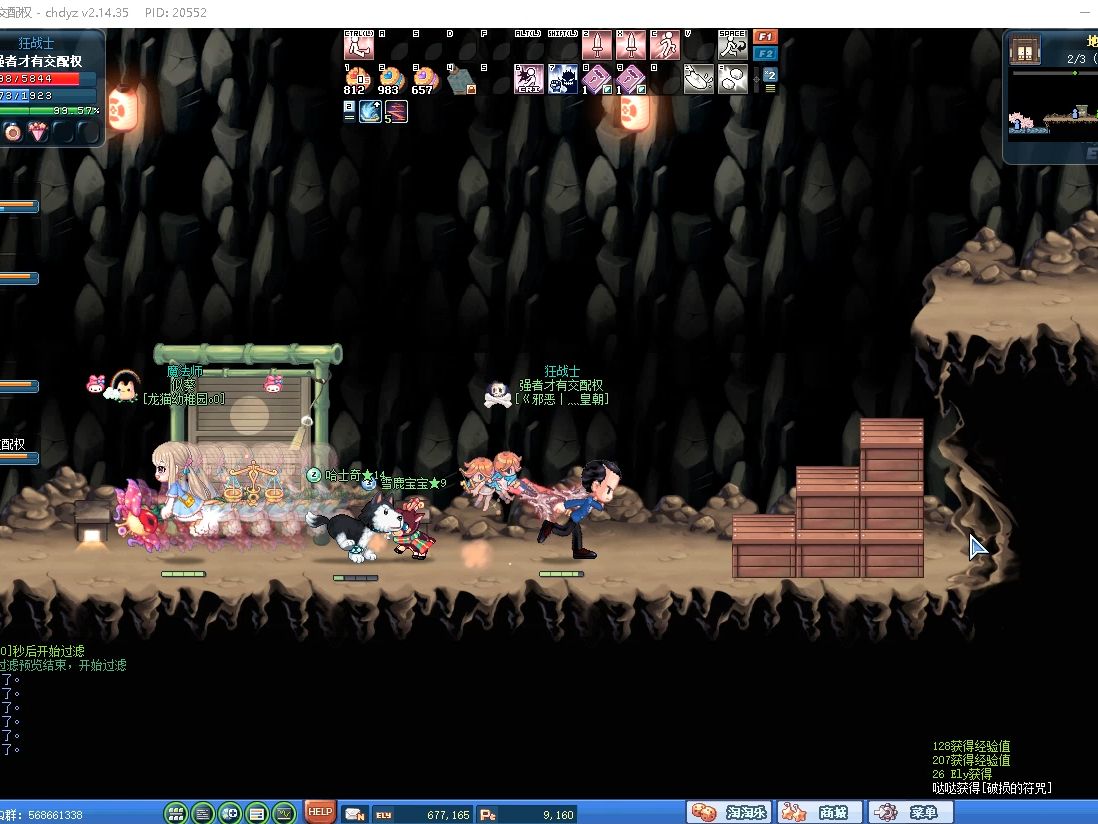
Task: Click the blue wave buff icon
Action: 370,112
